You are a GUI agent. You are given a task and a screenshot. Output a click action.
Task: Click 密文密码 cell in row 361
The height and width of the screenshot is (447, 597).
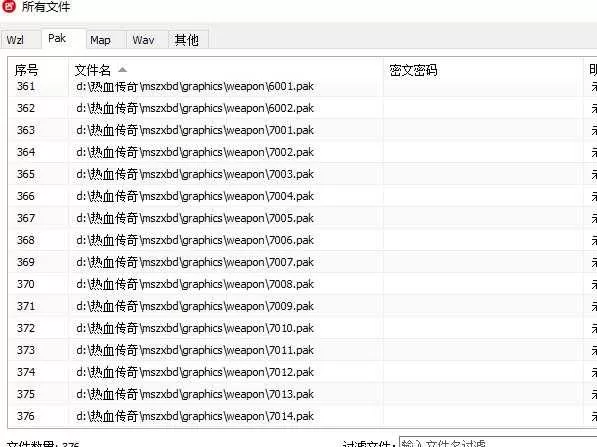483,87
